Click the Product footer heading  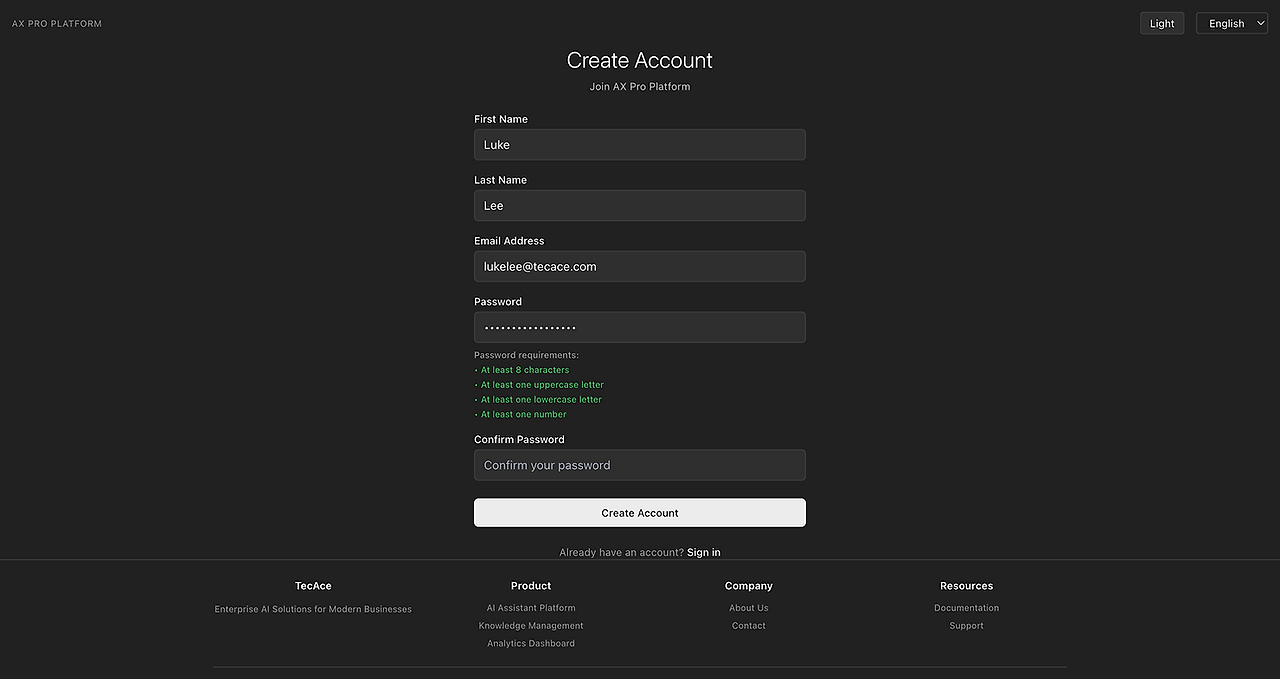point(531,586)
